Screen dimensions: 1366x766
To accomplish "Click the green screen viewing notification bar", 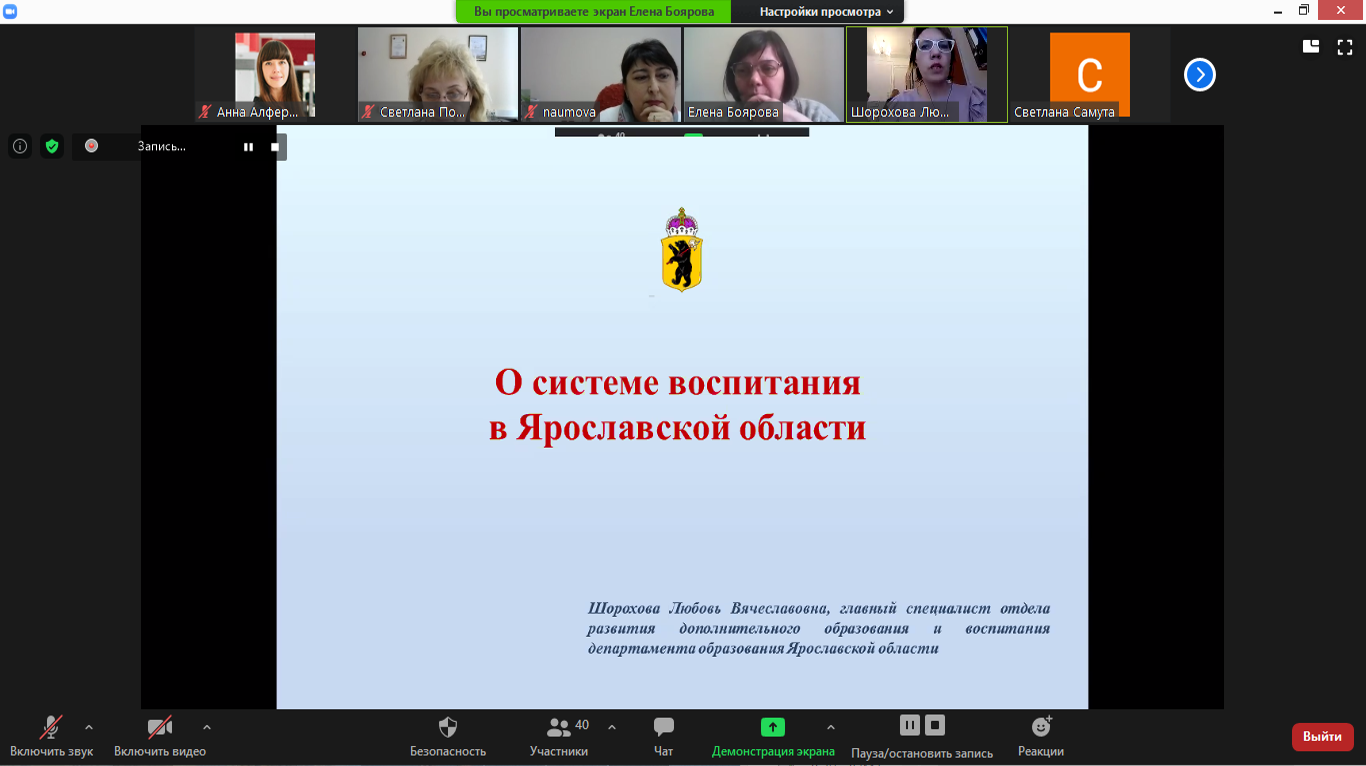I will [x=594, y=12].
